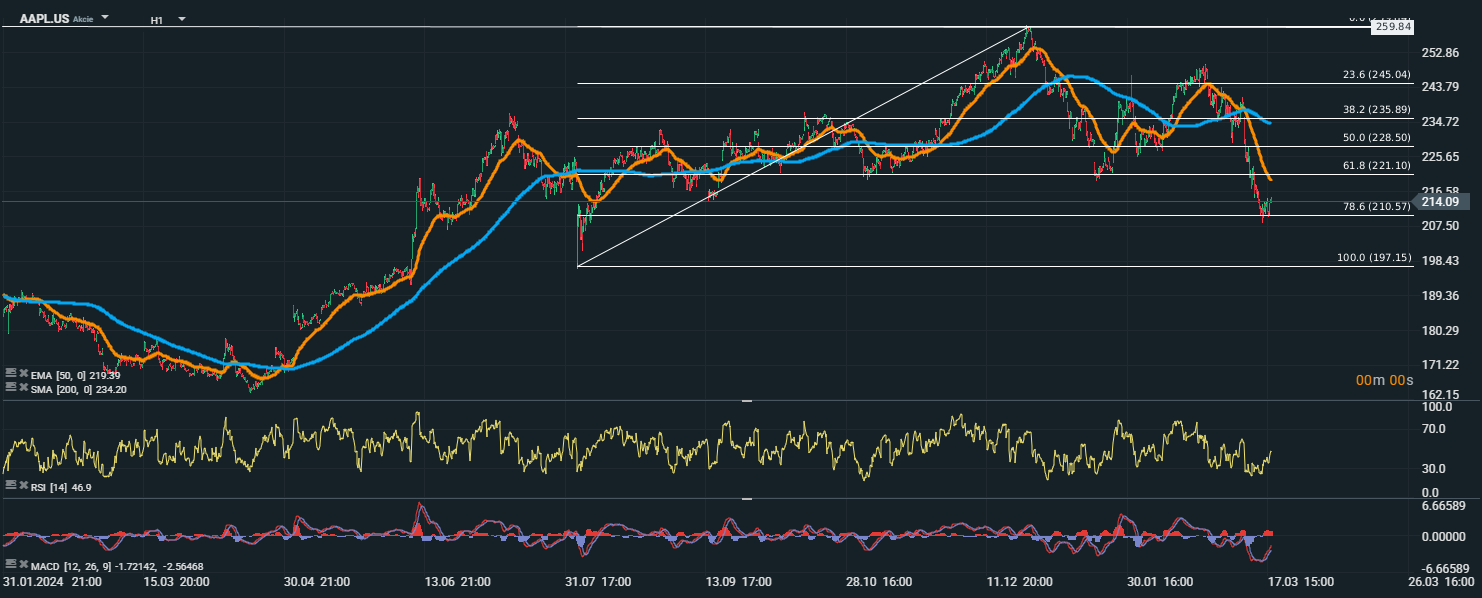This screenshot has height=598, width=1482.
Task: Open RSI 14 indicator settings icon
Action: point(10,484)
